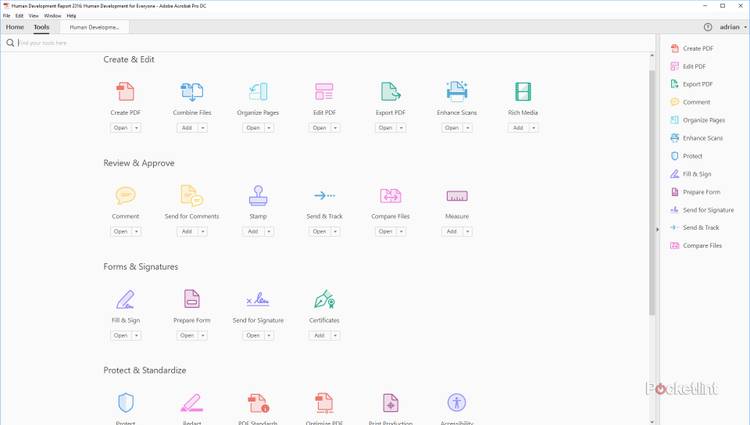Open Prepare Form shortcut in right pane
The width and height of the screenshot is (750, 425).
point(695,192)
